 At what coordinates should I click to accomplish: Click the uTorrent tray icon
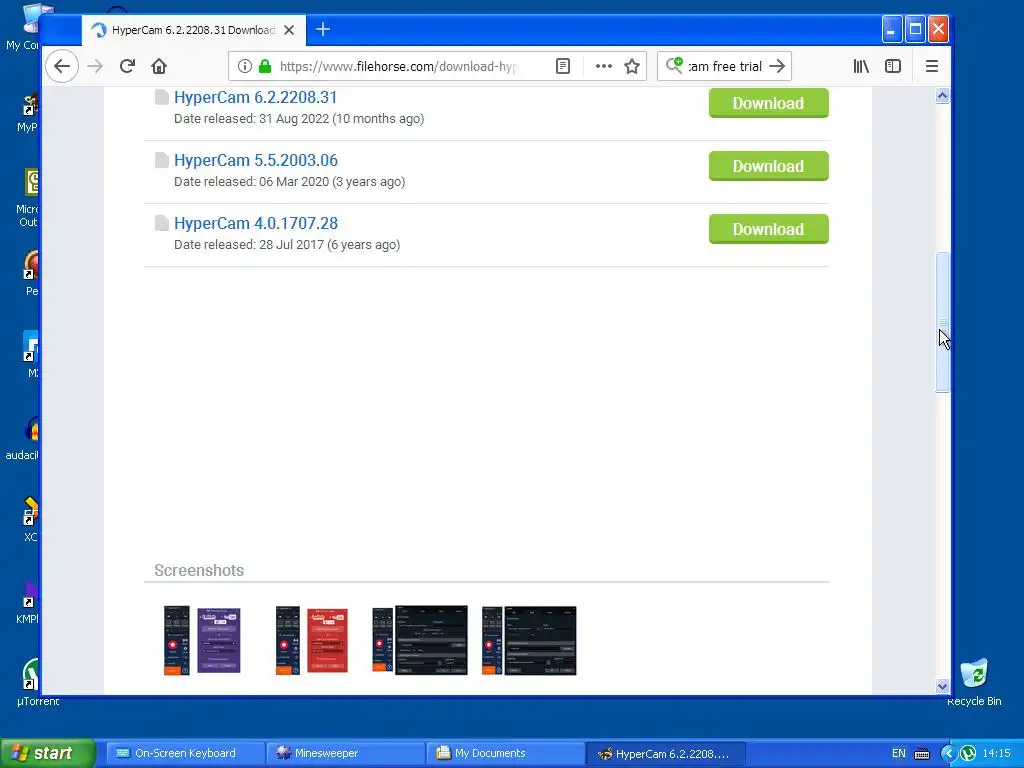click(968, 754)
